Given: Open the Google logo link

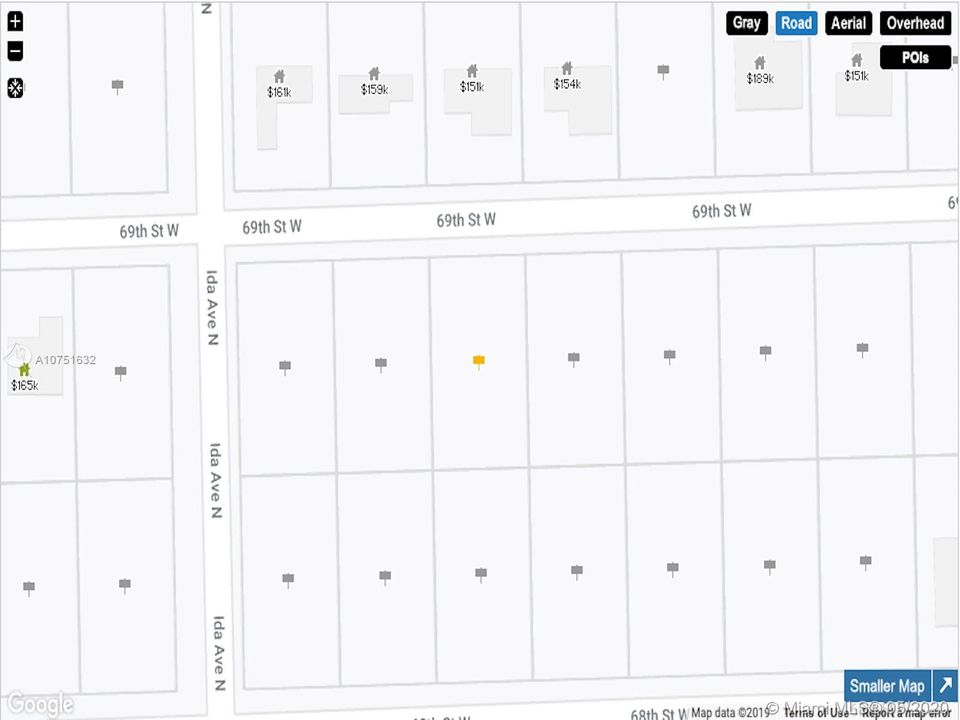Looking at the screenshot, I should coord(40,704).
